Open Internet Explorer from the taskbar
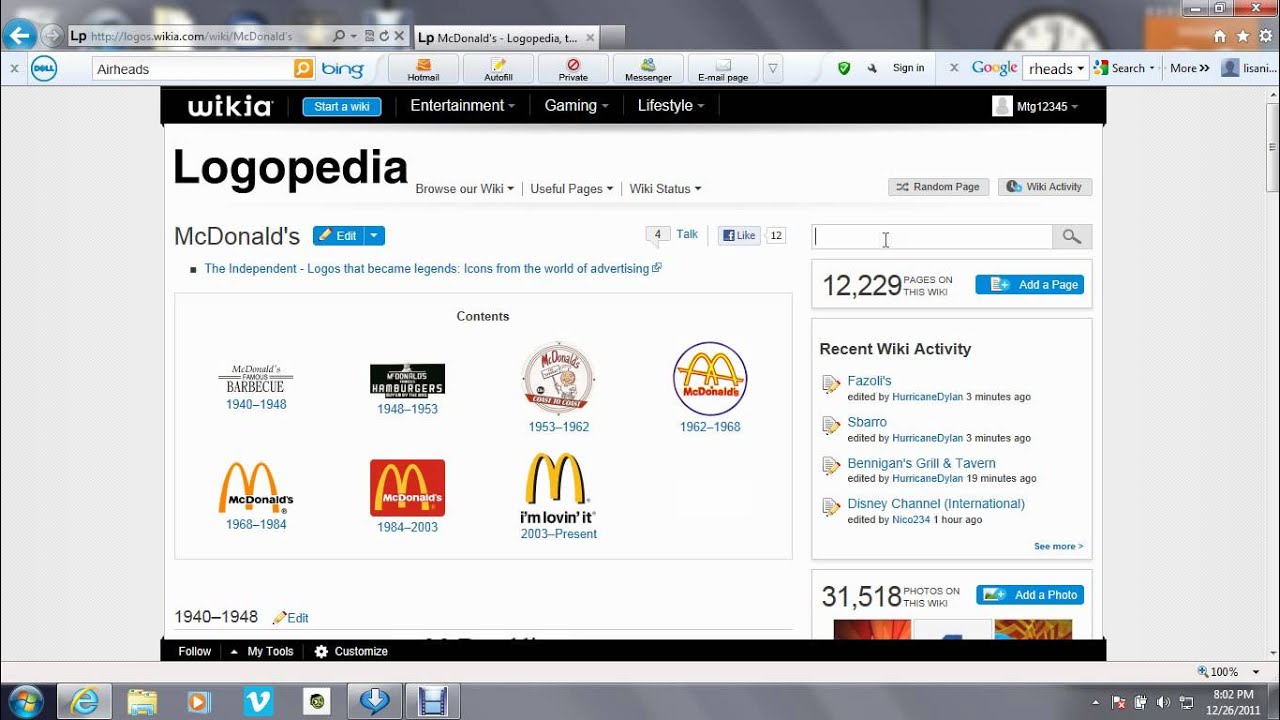Screen dimensions: 1280x720 click(x=84, y=702)
